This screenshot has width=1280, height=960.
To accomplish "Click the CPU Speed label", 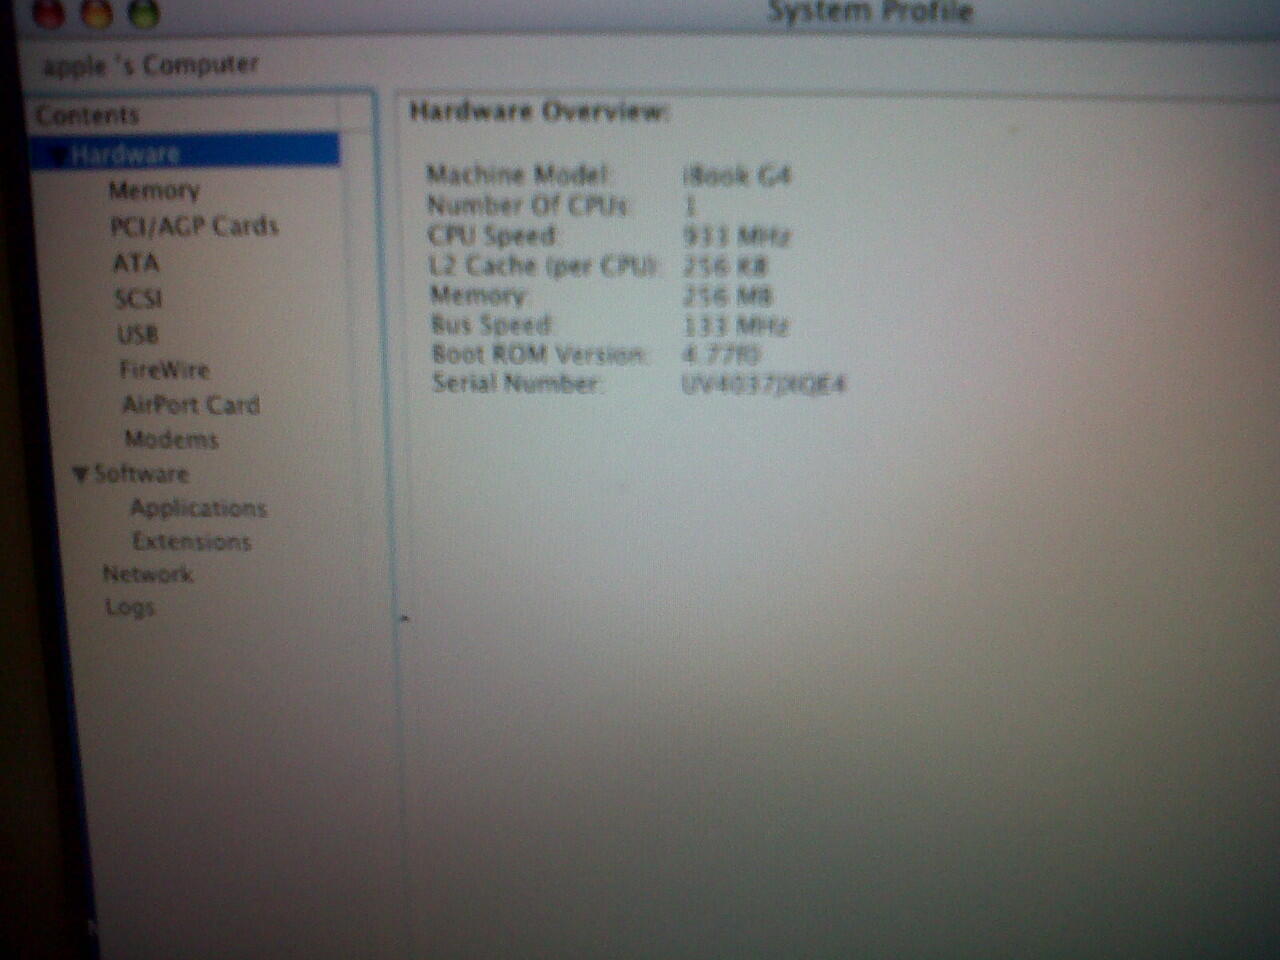I will pos(493,236).
